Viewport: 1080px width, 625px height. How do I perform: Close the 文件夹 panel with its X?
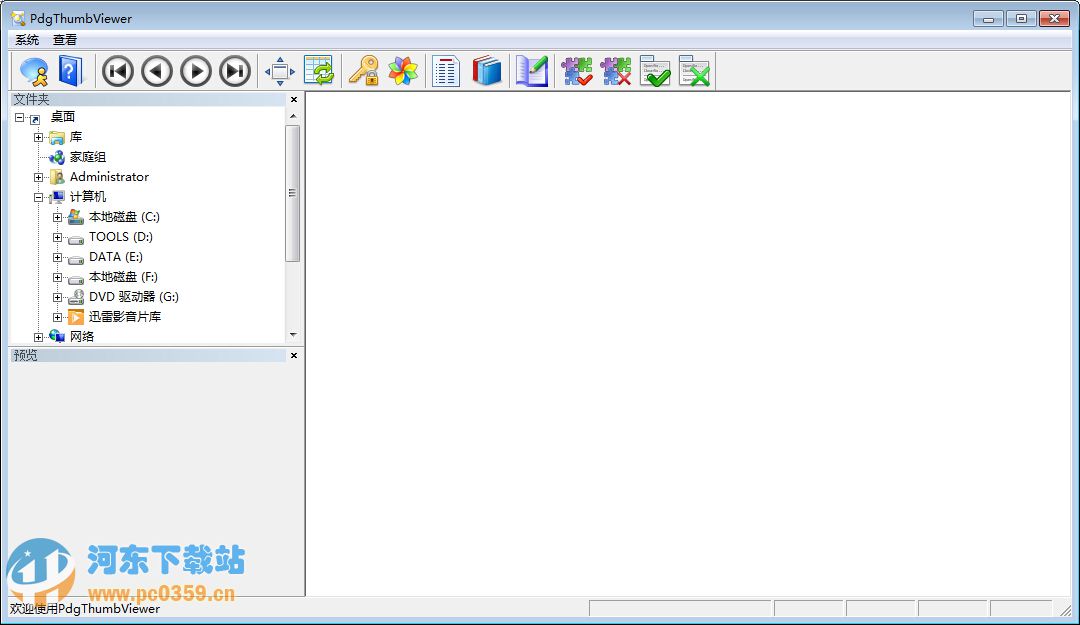[x=293, y=100]
